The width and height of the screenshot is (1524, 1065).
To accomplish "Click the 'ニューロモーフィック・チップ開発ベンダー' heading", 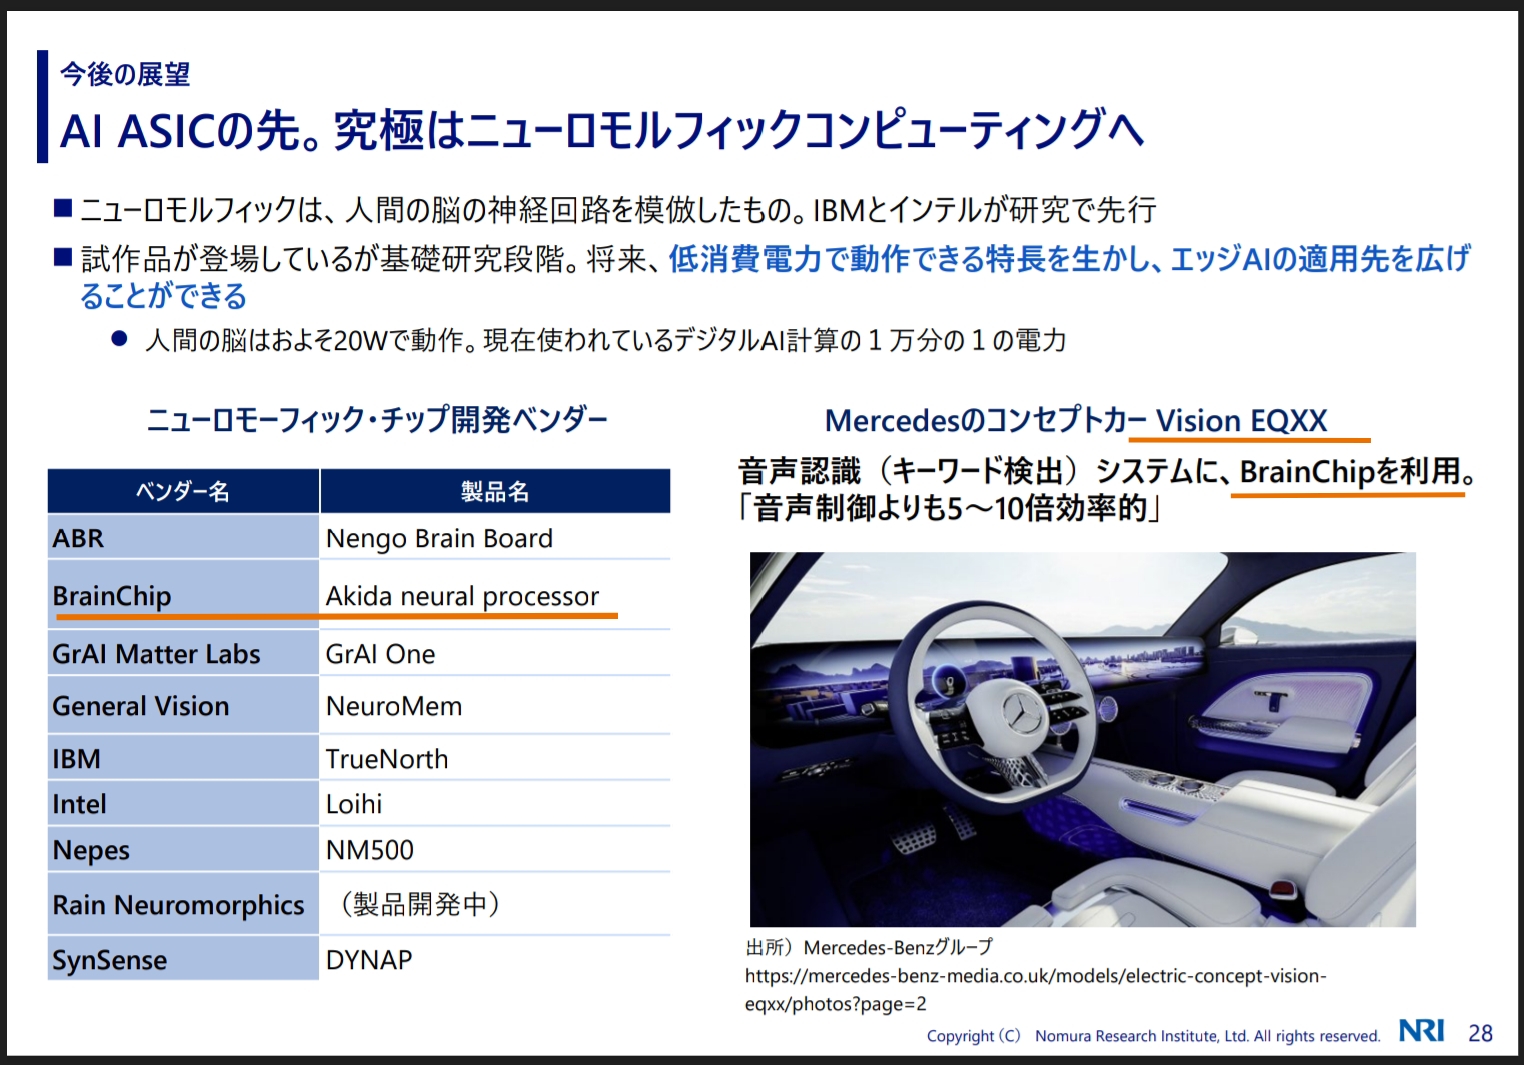I will 377,419.
